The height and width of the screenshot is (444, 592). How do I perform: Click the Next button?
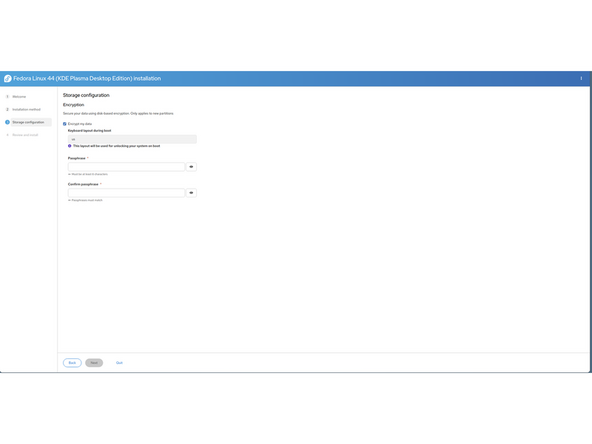pos(94,363)
